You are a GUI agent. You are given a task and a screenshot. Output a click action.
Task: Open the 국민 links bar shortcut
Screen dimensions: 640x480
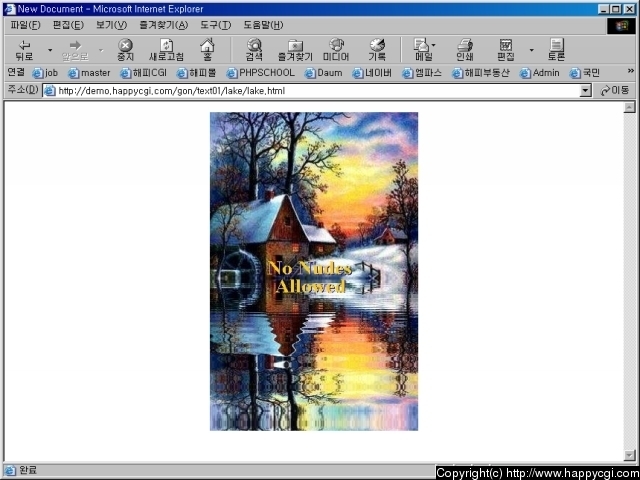(585, 73)
